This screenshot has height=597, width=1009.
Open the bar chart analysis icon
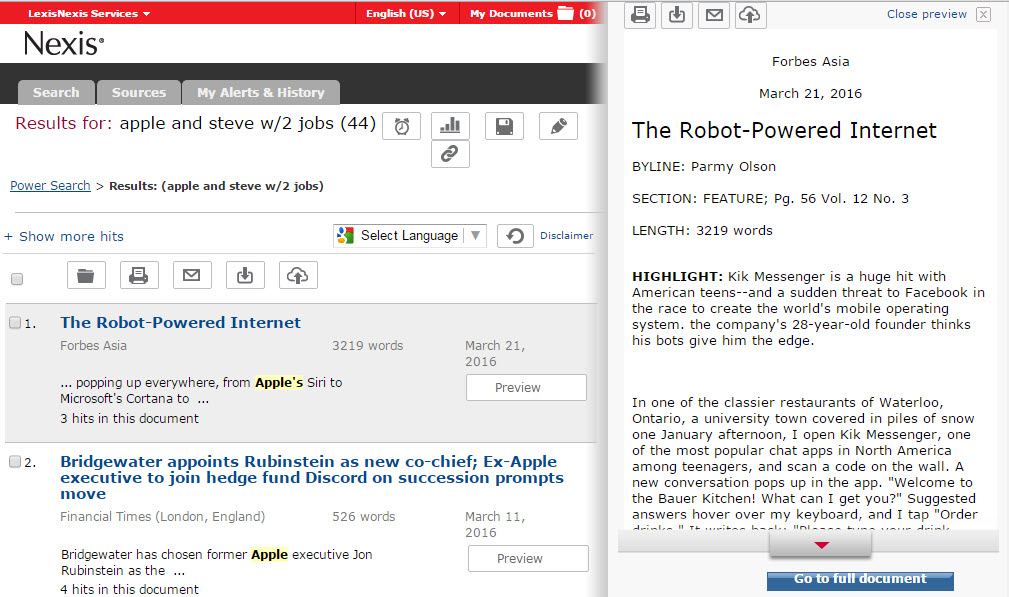click(450, 126)
